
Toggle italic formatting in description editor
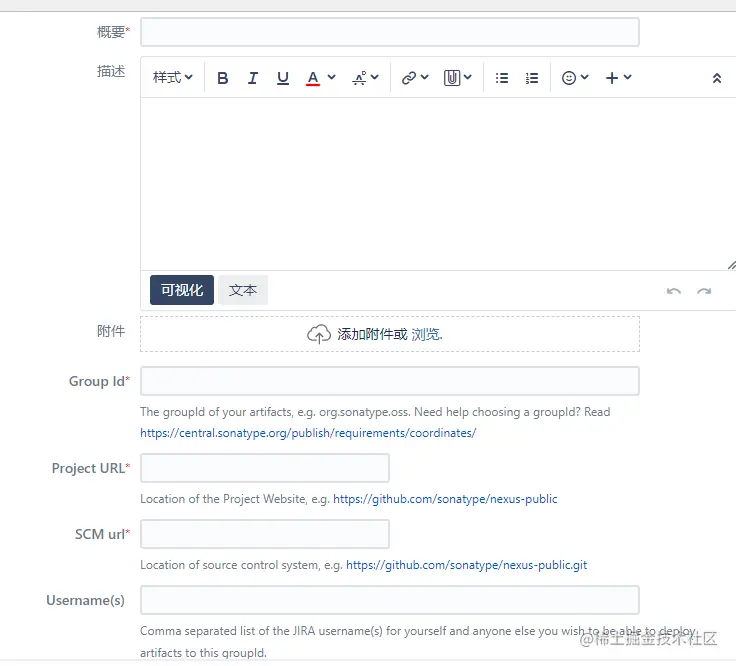[253, 78]
